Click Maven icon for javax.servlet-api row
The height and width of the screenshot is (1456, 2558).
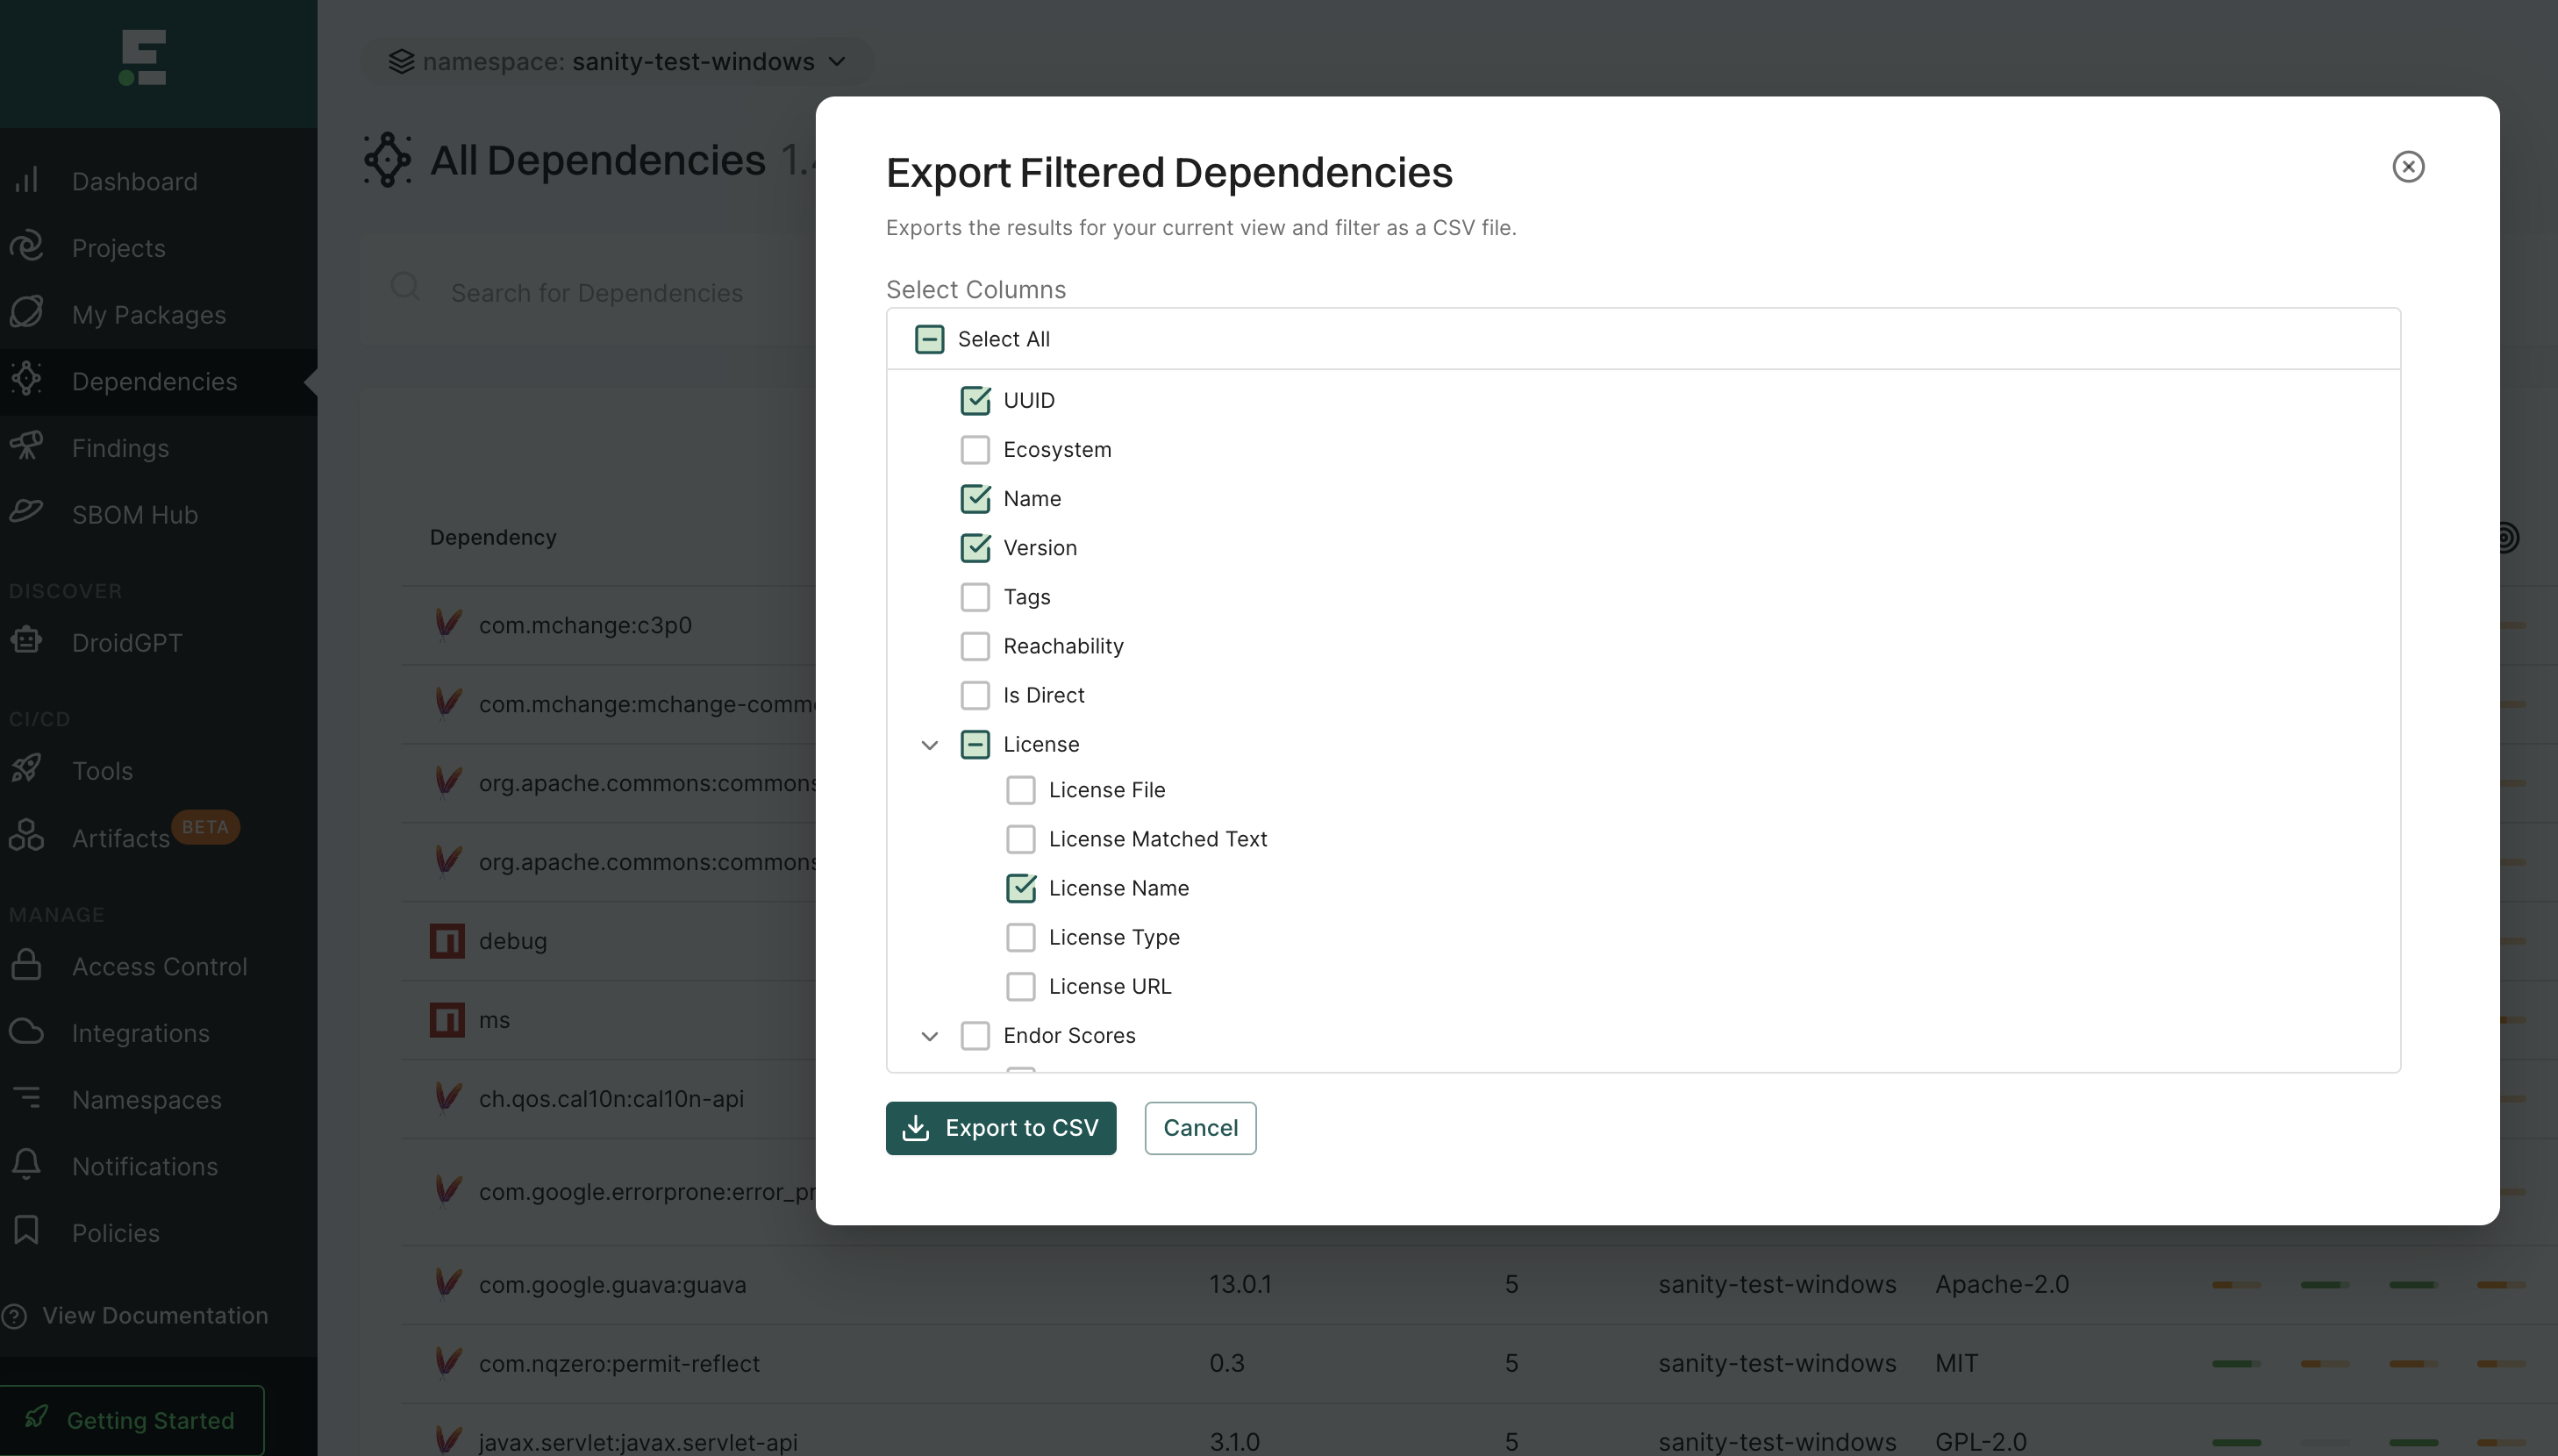pyautogui.click(x=448, y=1440)
